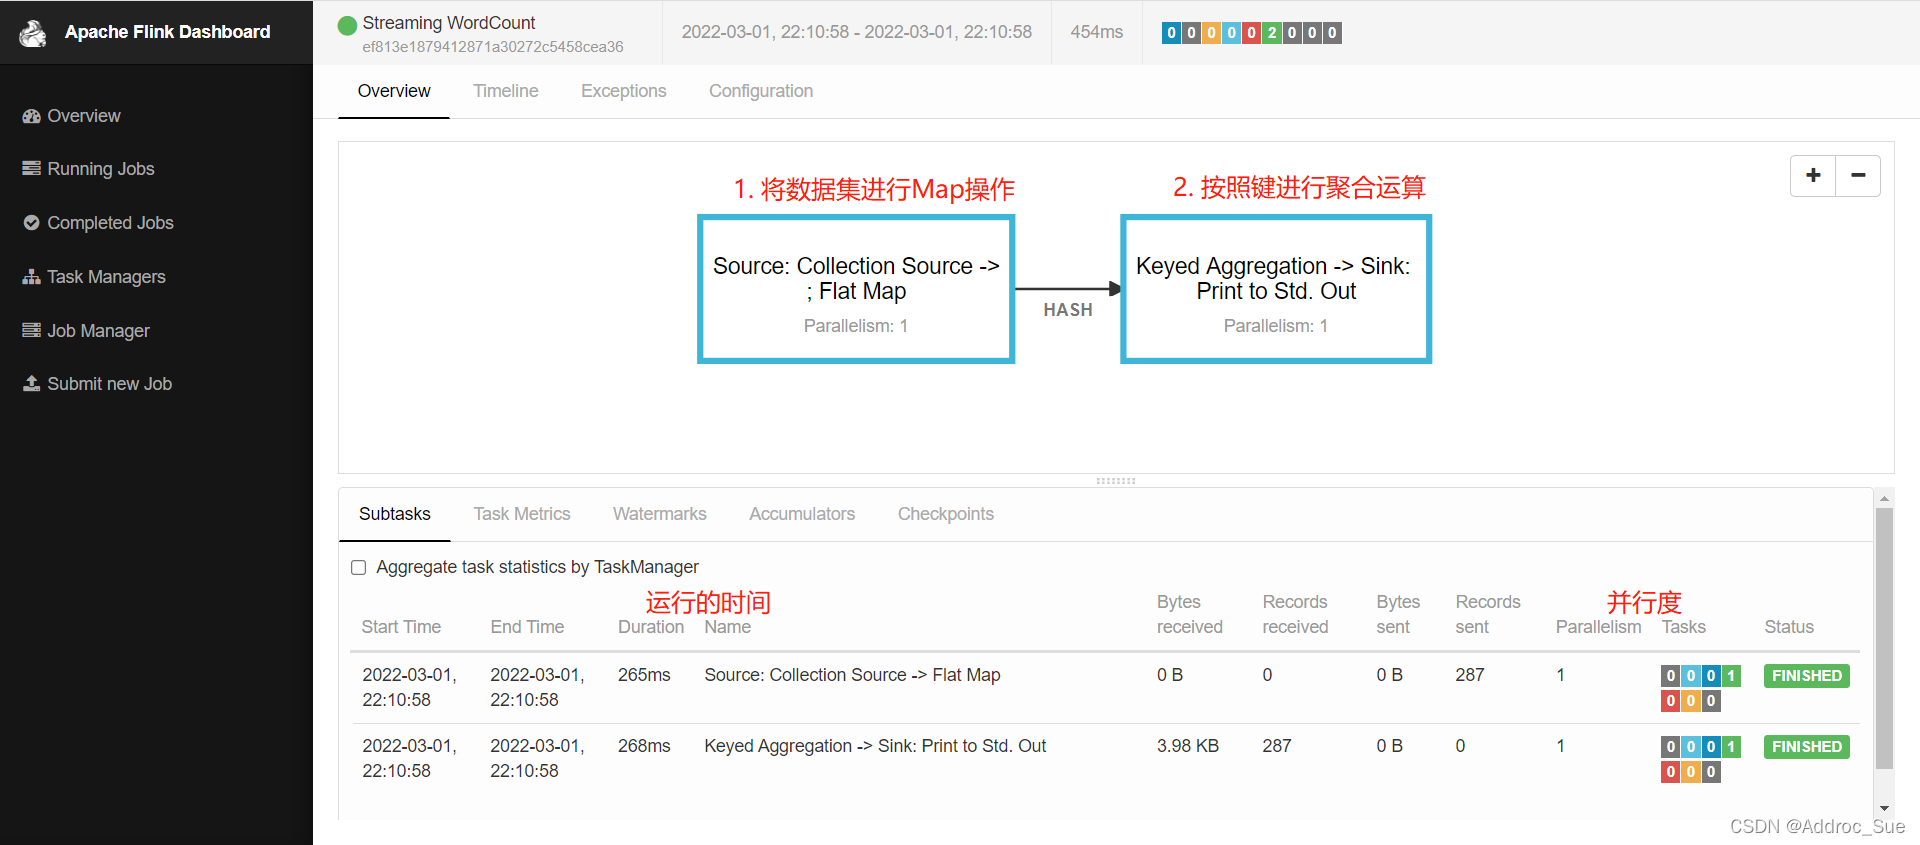This screenshot has height=845, width=1920.
Task: Click the Bytes received column header
Action: (1190, 614)
